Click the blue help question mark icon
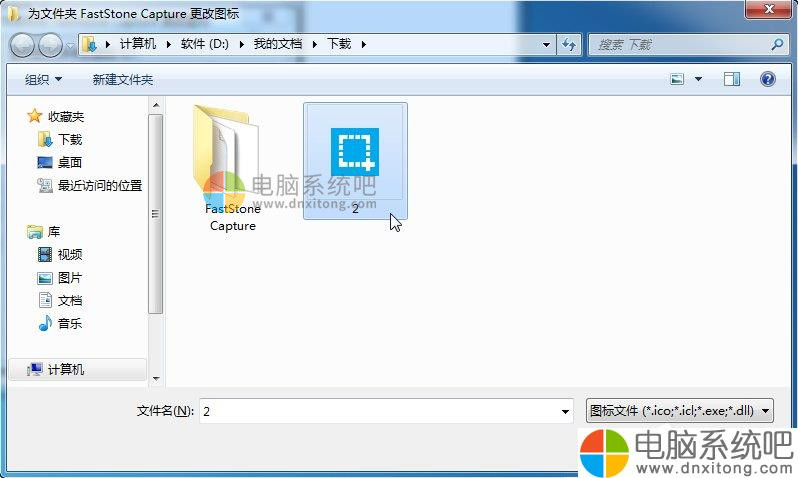This screenshot has width=798, height=478. pyautogui.click(x=767, y=79)
